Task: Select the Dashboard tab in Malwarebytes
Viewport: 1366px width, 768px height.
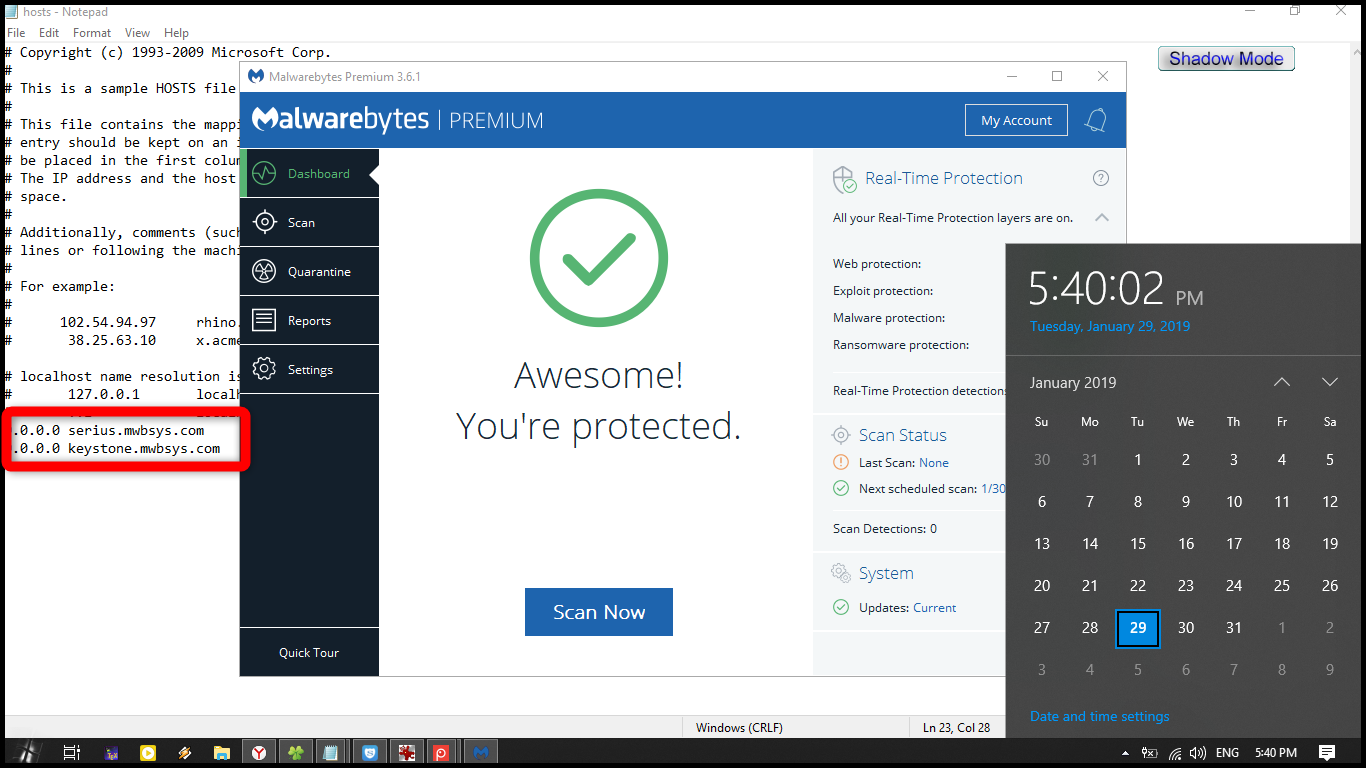Action: point(309,173)
